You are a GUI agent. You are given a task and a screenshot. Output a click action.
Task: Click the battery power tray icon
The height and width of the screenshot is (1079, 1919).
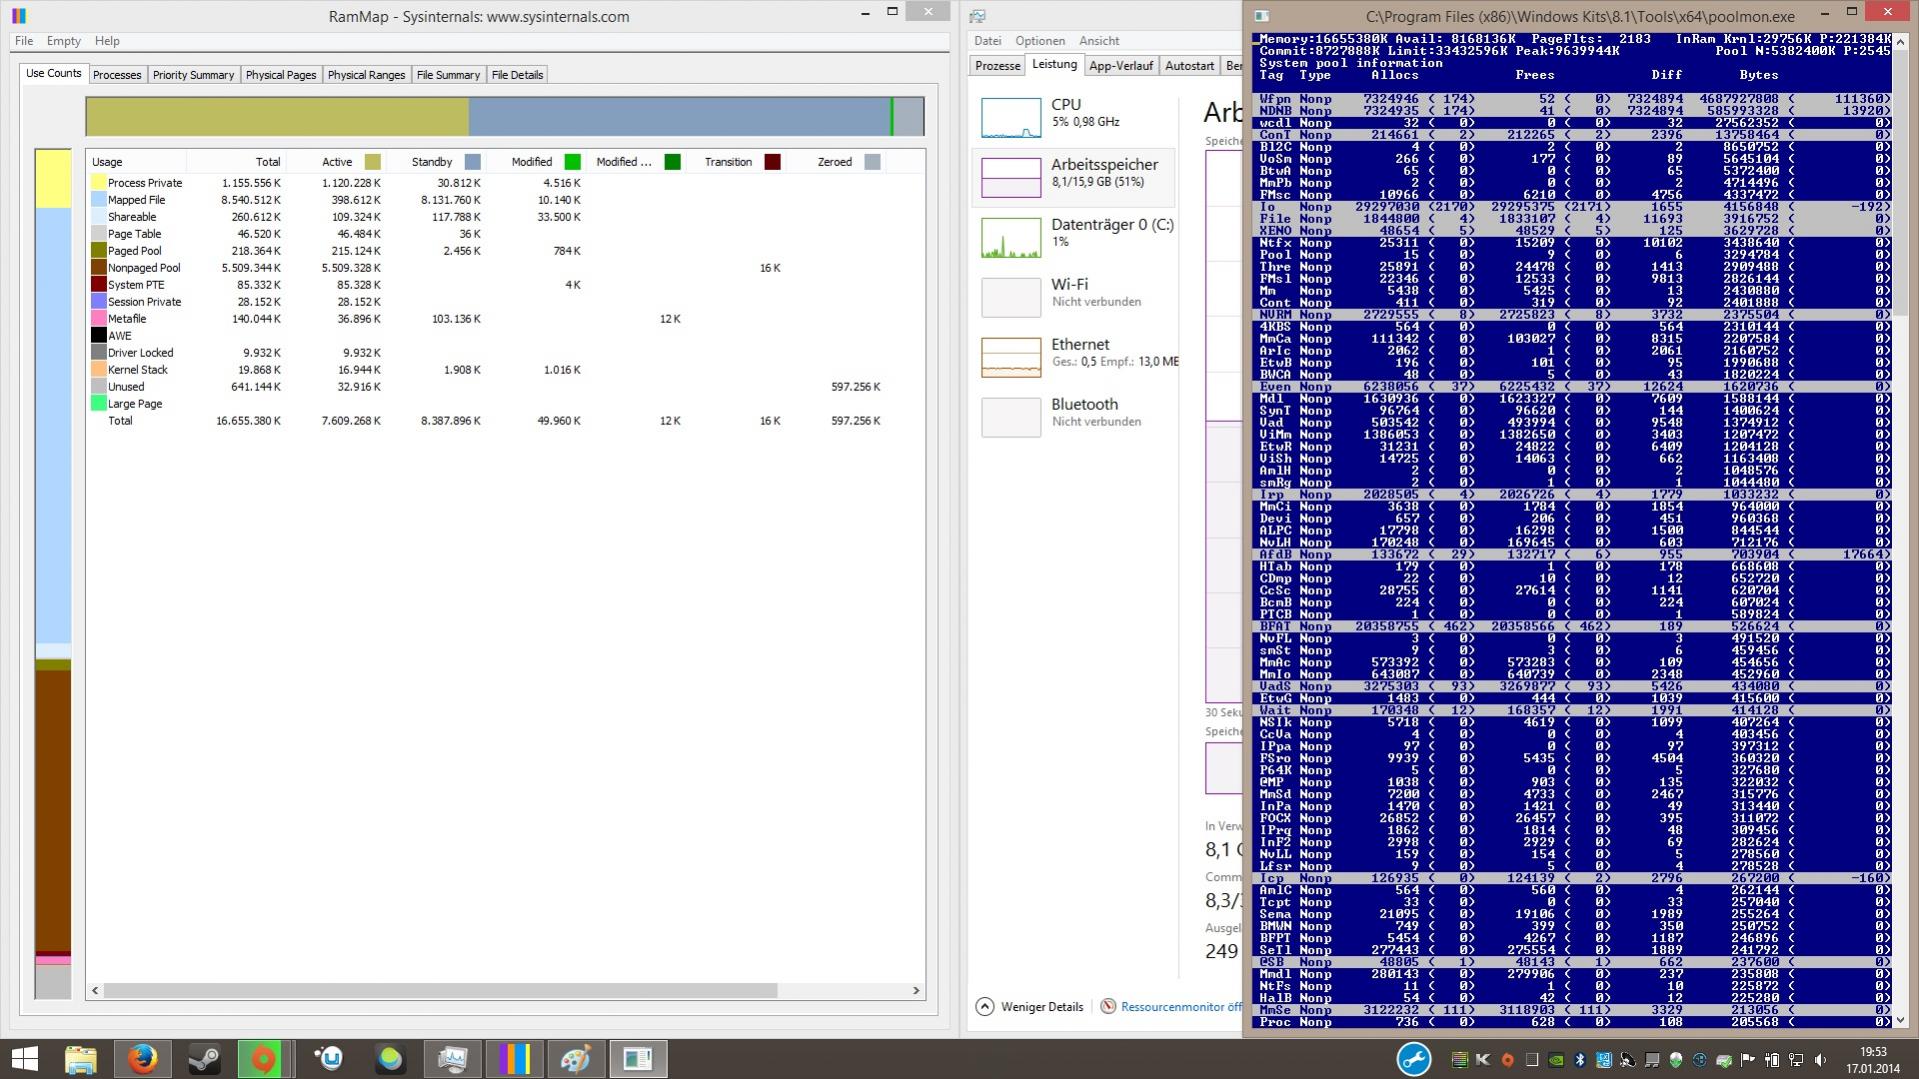1772,1060
